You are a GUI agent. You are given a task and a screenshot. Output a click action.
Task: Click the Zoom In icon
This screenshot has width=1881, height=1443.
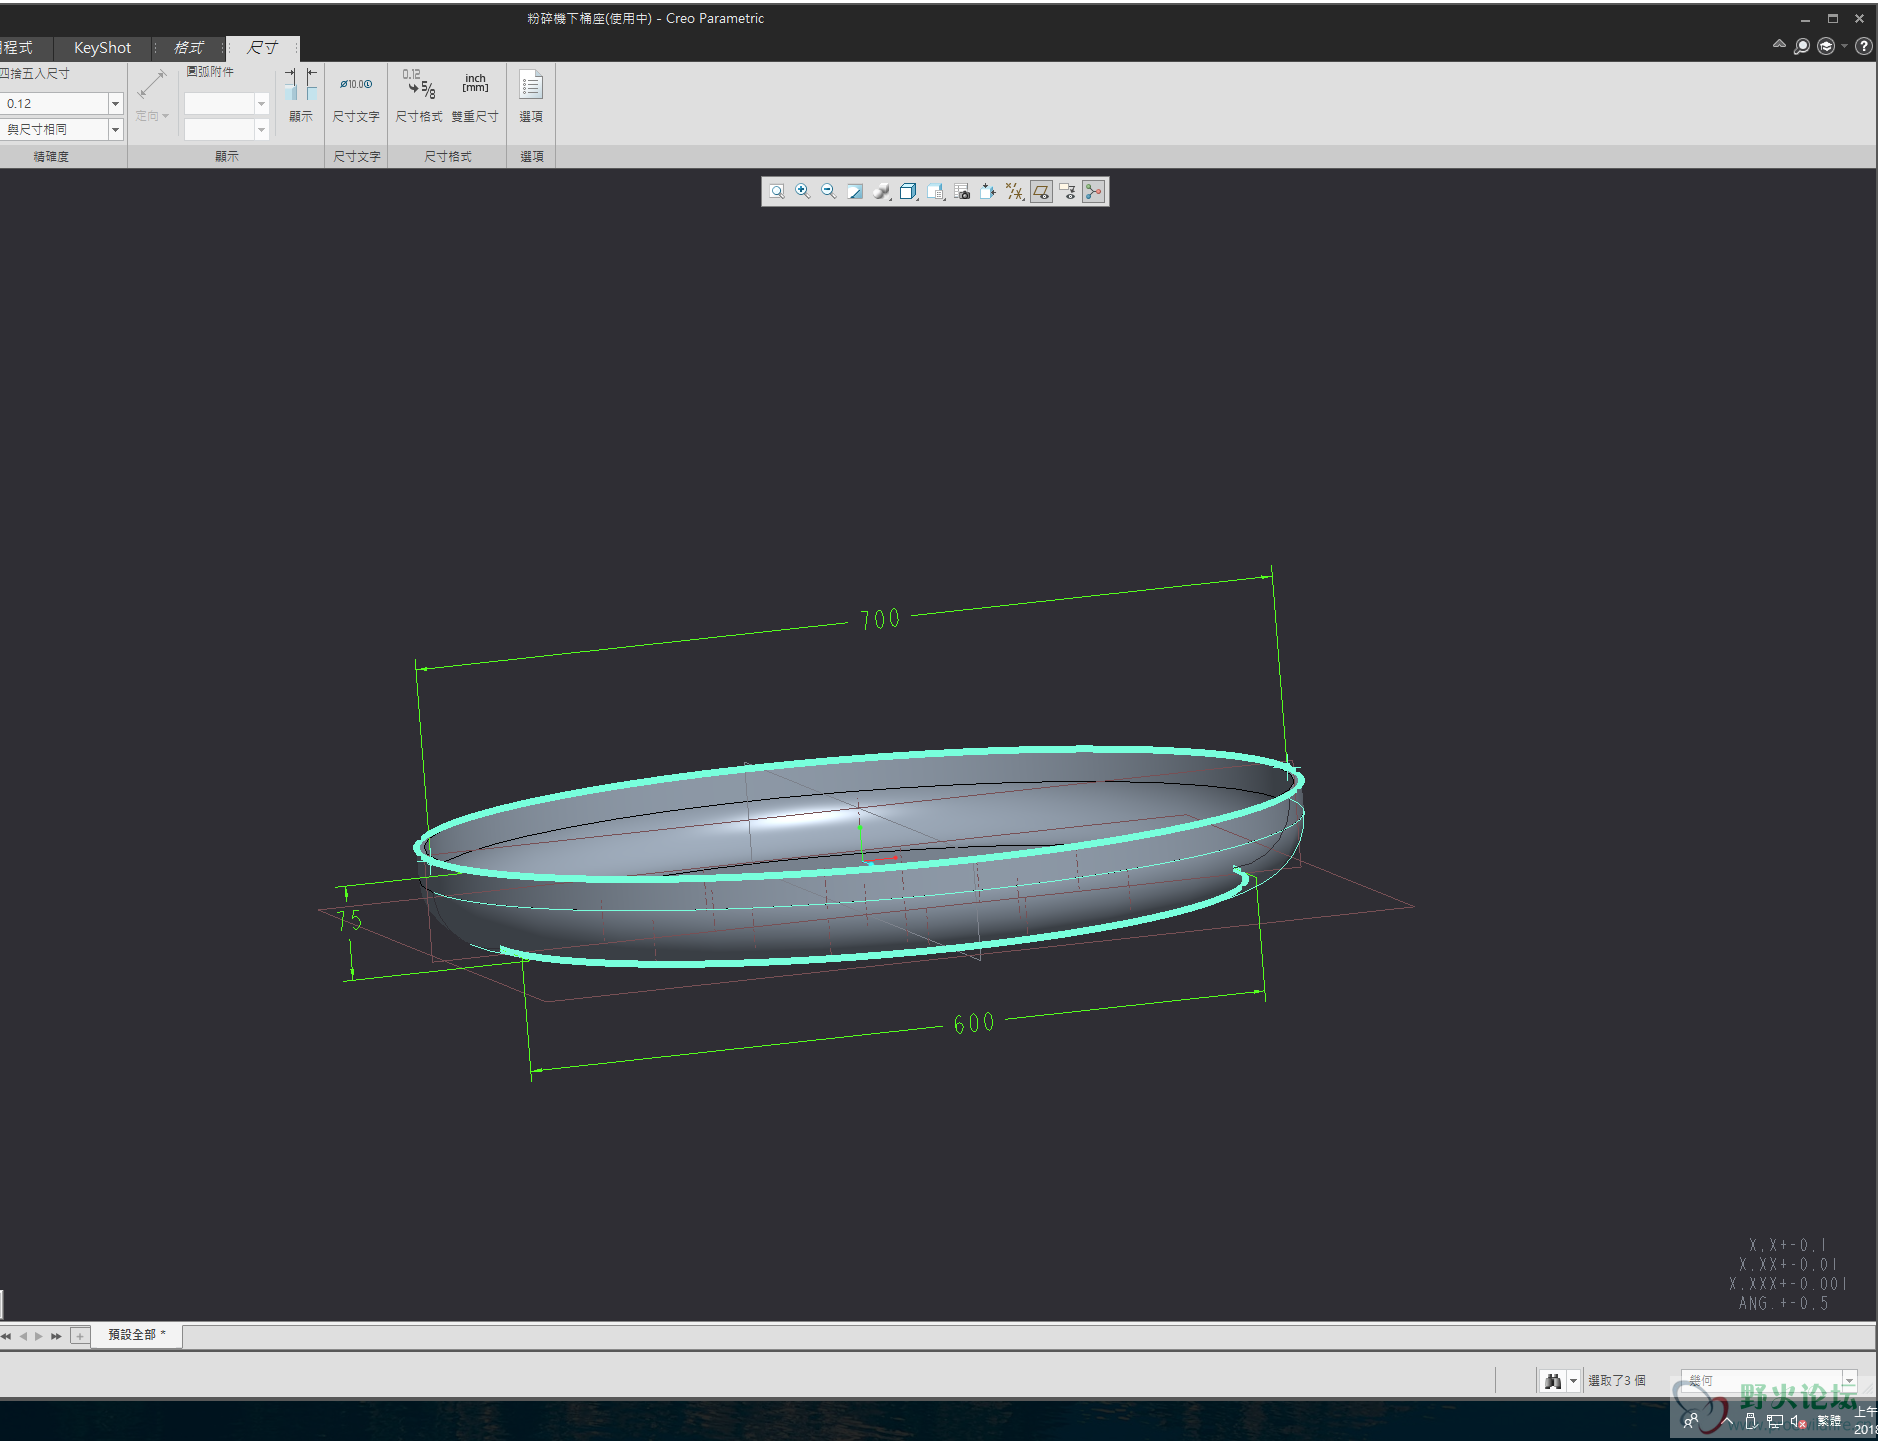point(803,191)
